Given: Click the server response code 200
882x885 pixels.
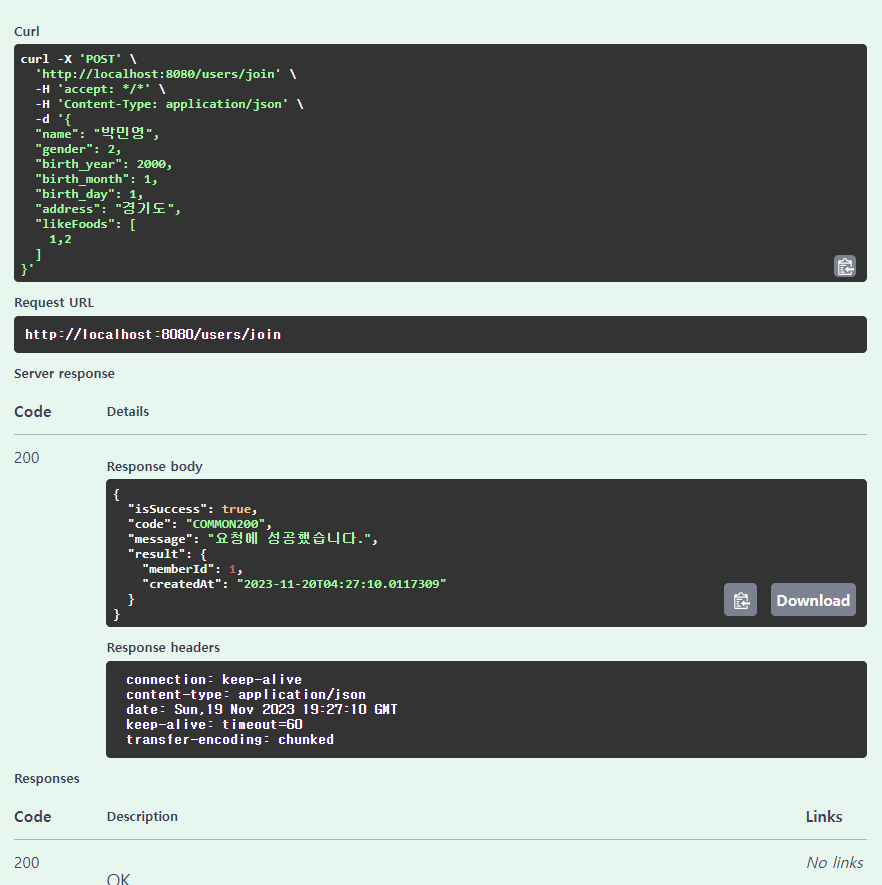Looking at the screenshot, I should tap(27, 458).
